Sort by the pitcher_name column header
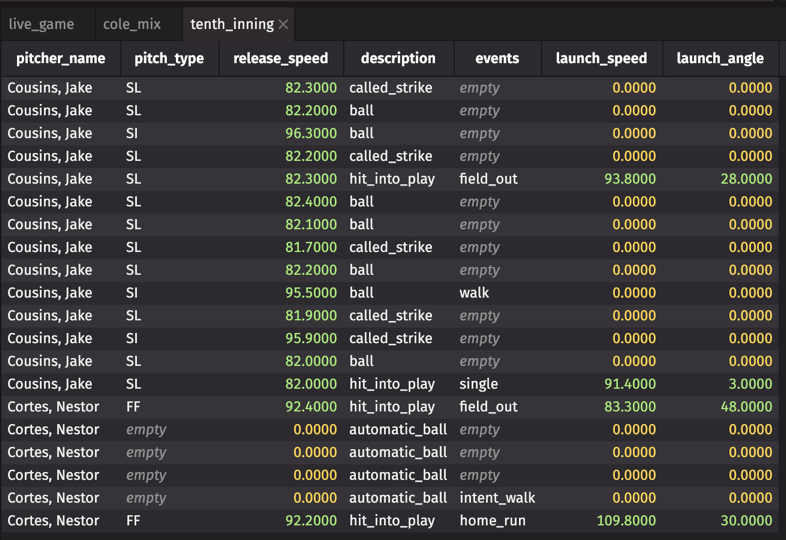The height and width of the screenshot is (540, 786). pyautogui.click(x=61, y=58)
